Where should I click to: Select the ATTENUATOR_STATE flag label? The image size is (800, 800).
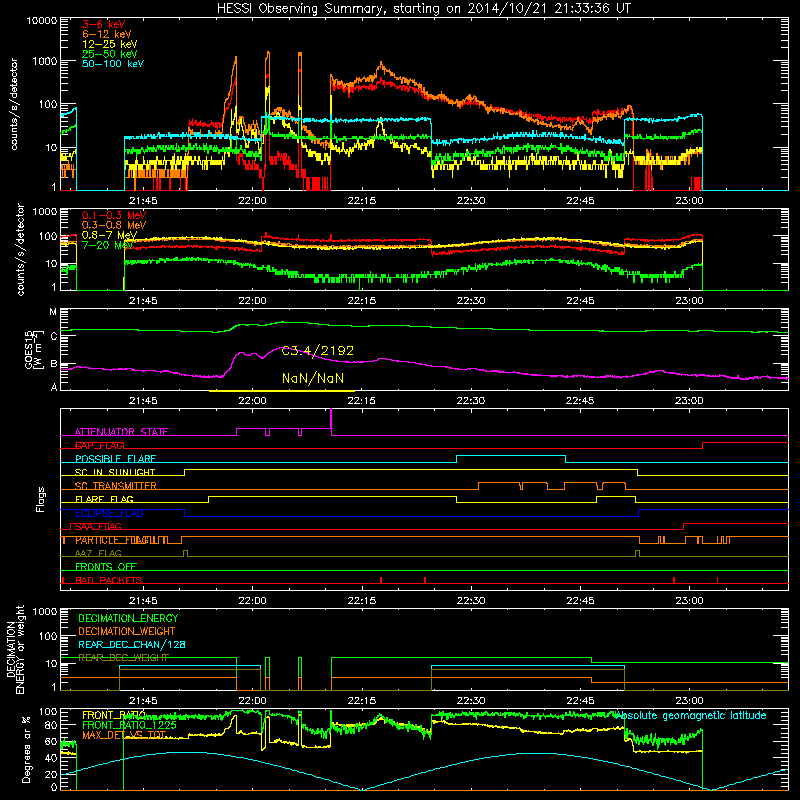[121, 432]
